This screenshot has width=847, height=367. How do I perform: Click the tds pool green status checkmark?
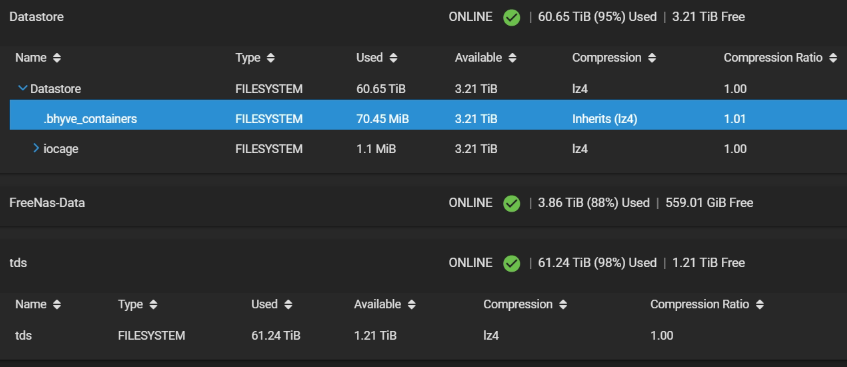(x=512, y=264)
